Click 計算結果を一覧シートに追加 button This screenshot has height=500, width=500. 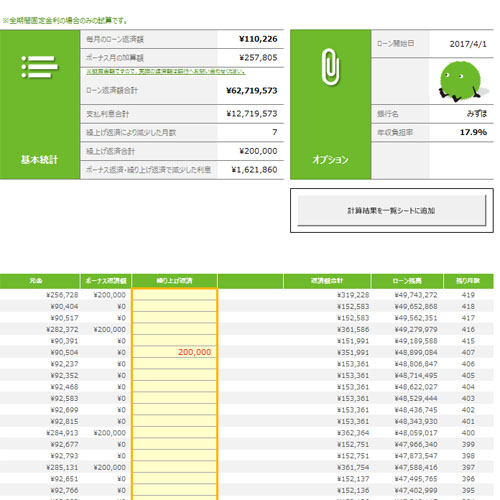[x=392, y=211]
